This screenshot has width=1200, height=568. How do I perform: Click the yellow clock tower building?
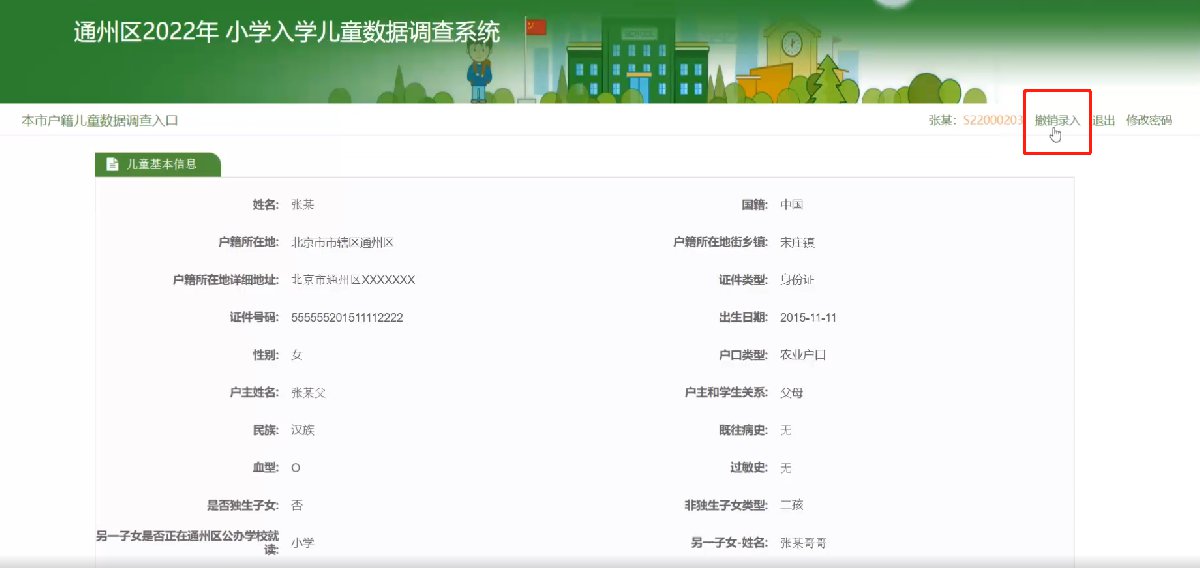tap(792, 58)
